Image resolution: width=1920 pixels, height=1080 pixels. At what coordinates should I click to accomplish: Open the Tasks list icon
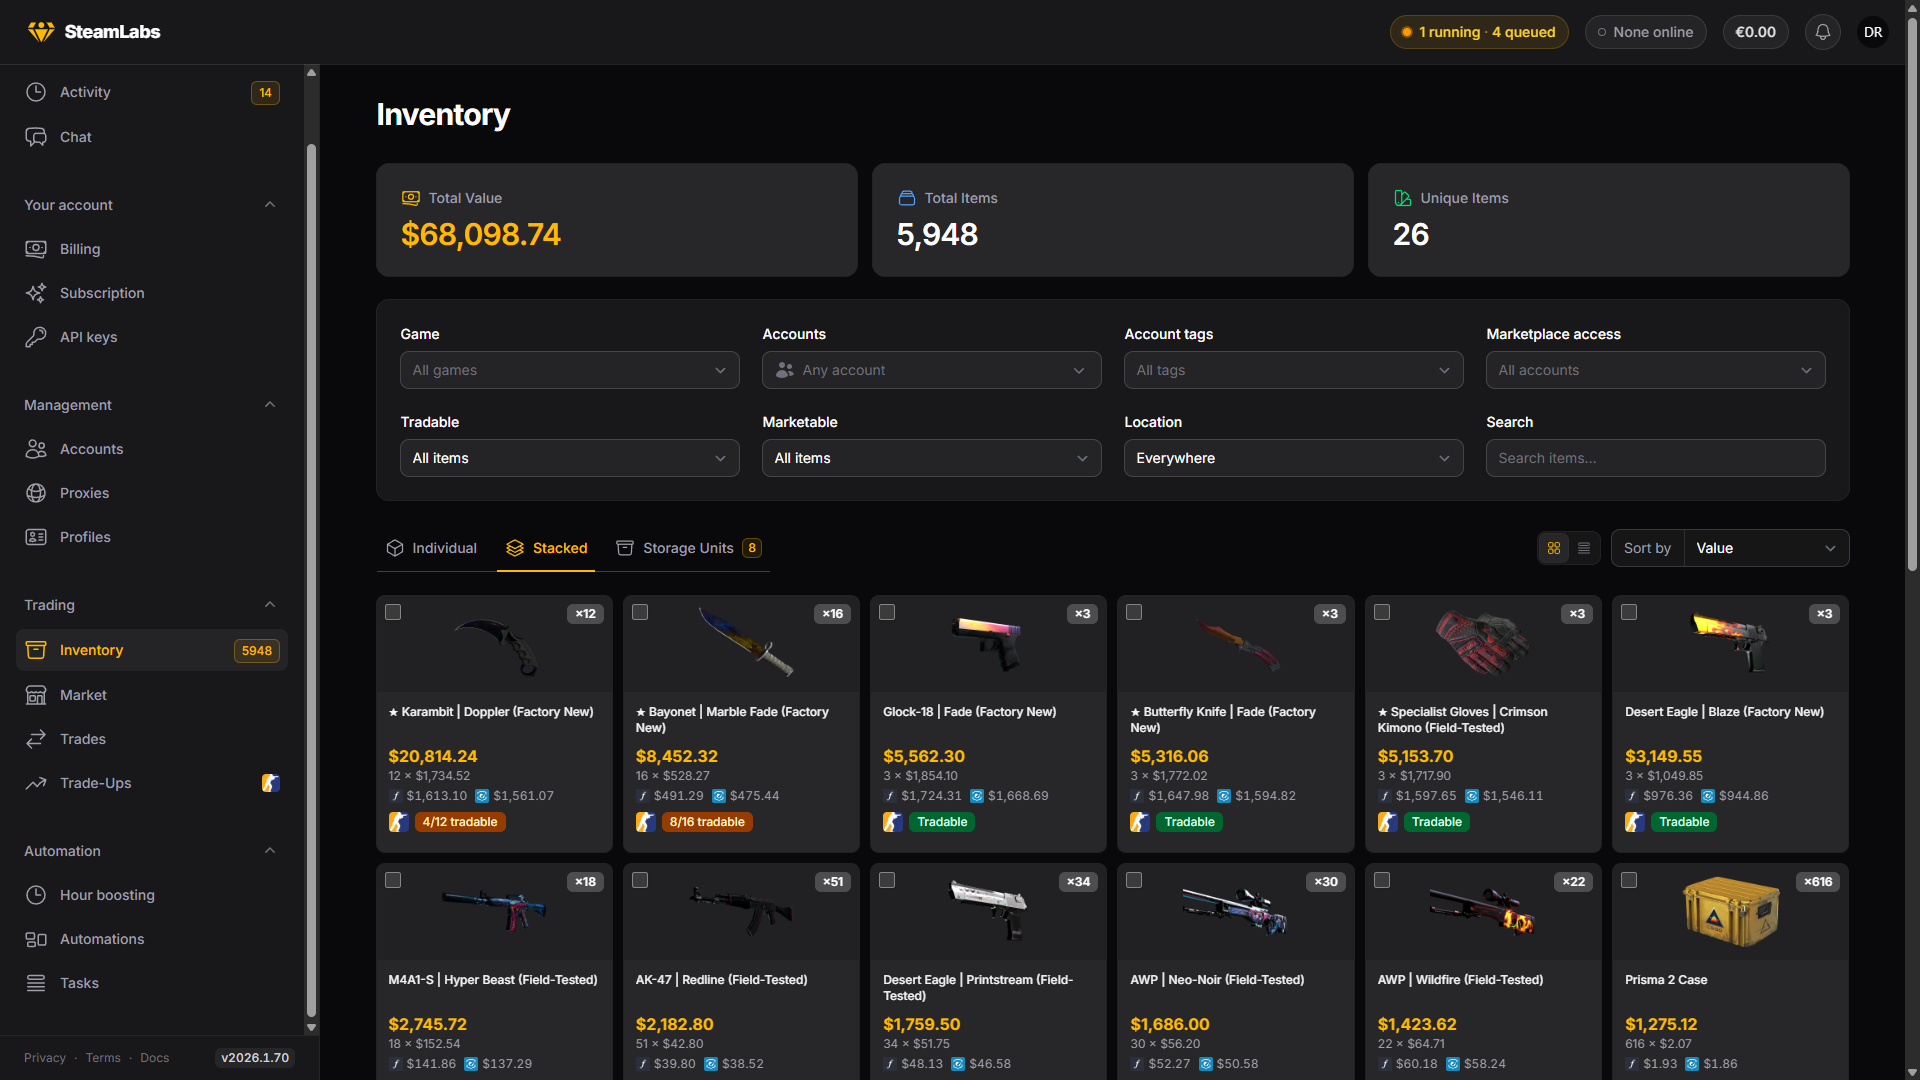click(x=36, y=983)
